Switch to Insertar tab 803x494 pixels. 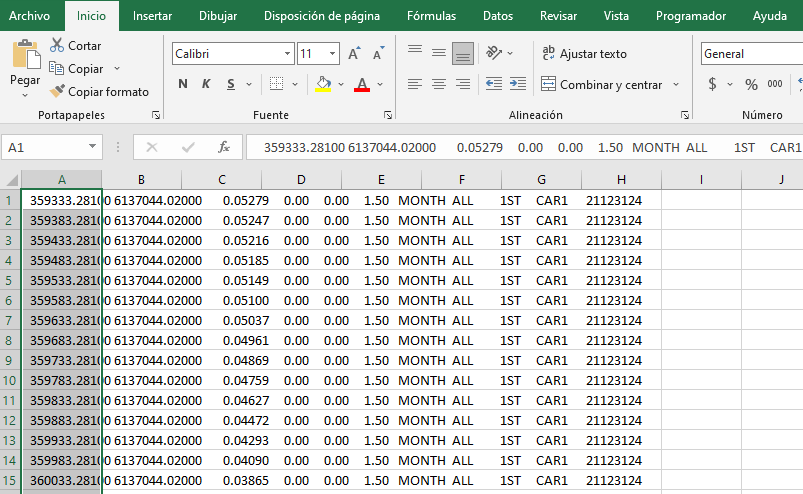(153, 16)
